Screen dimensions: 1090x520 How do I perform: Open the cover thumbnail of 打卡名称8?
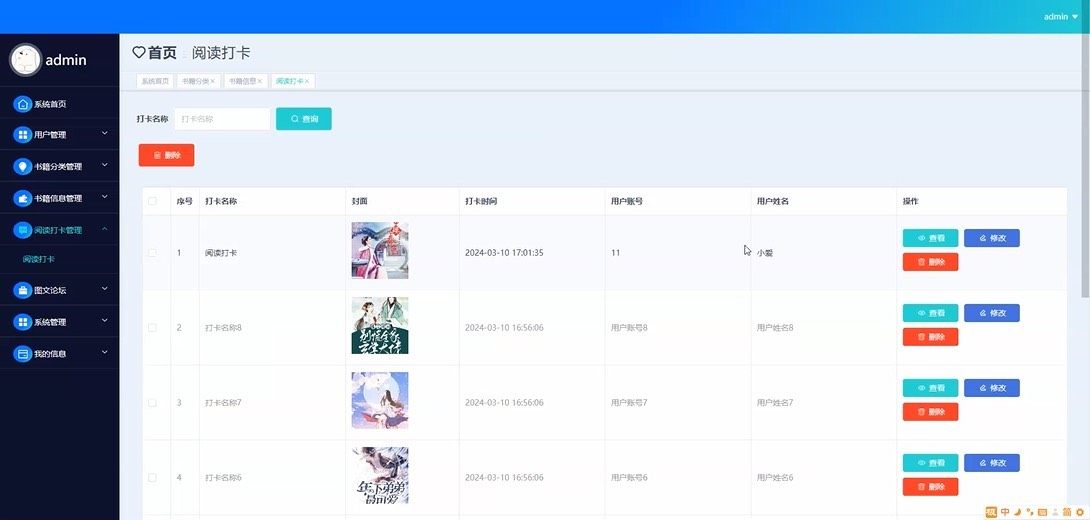[x=380, y=325]
